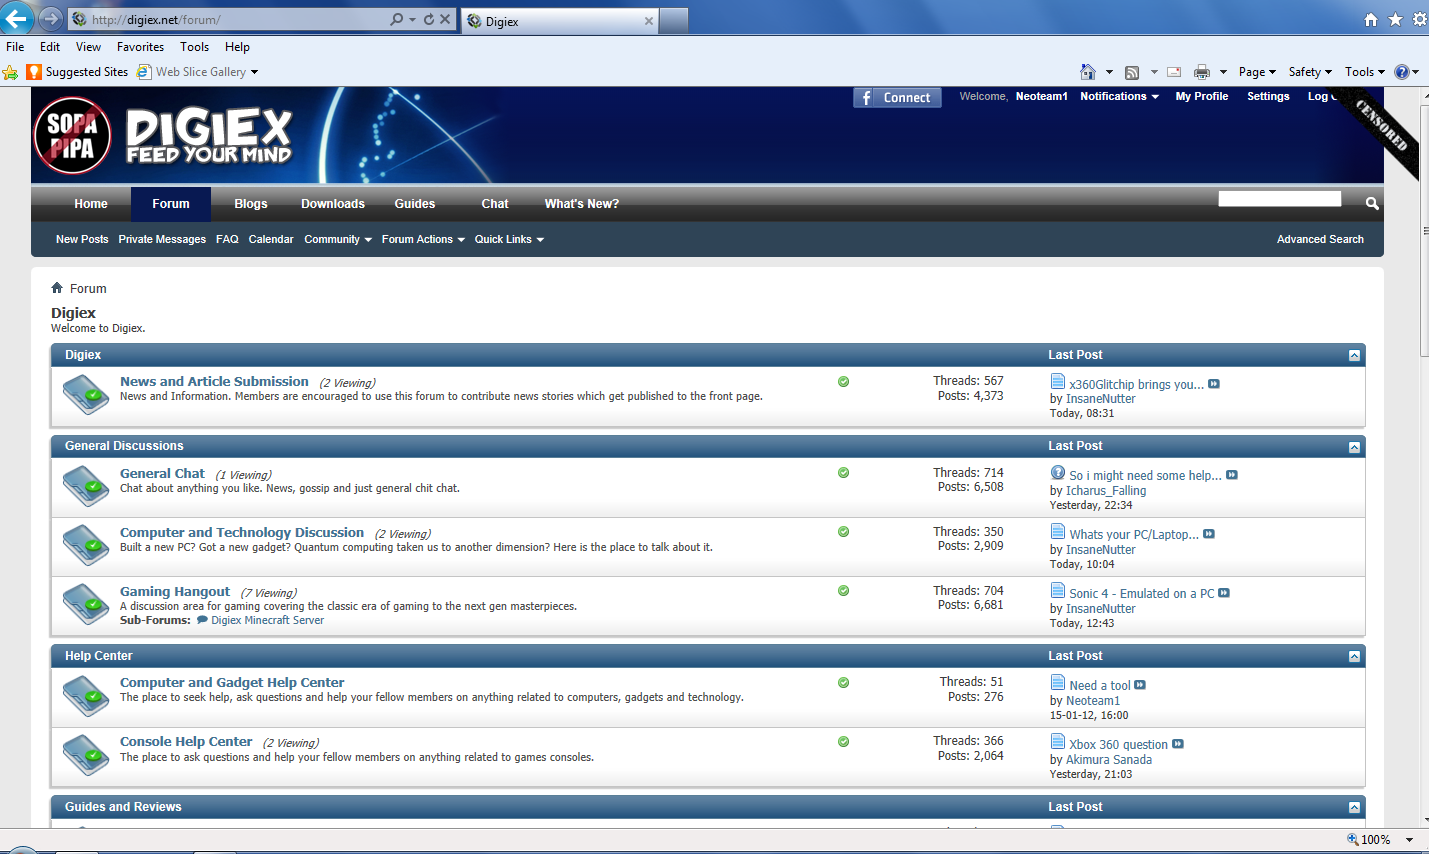Click the forum search magnifier icon
1429x854 pixels.
[x=1372, y=203]
